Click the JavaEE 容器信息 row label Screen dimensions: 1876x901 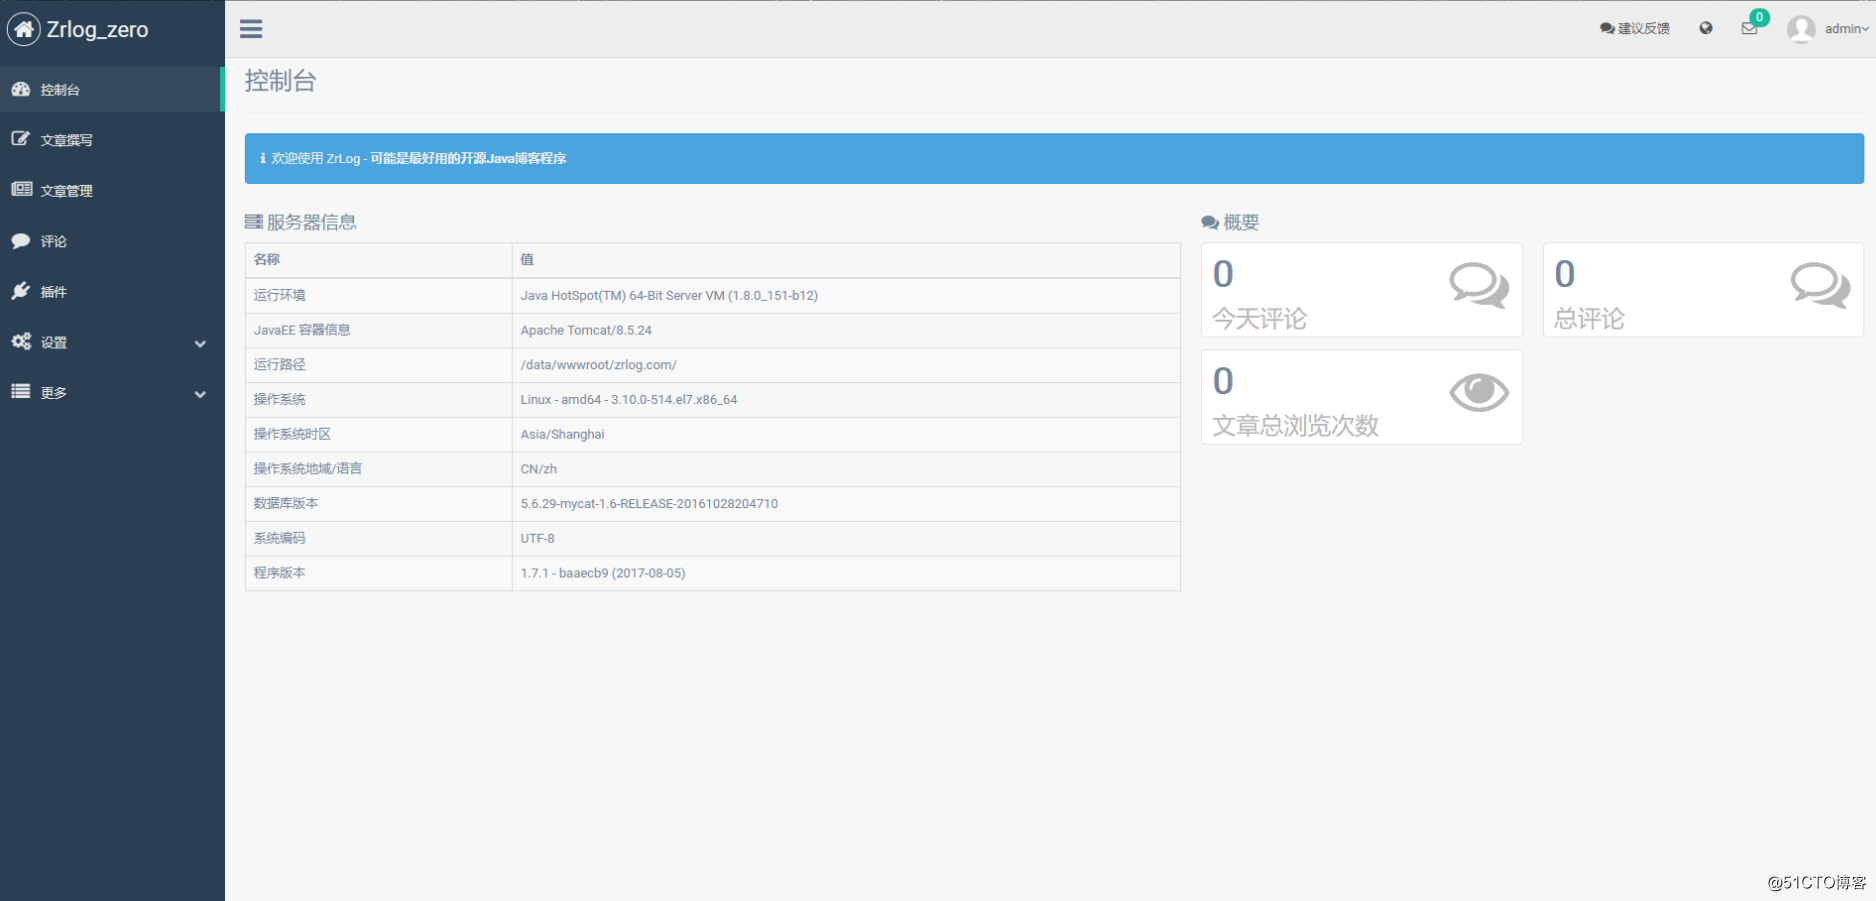pos(302,330)
